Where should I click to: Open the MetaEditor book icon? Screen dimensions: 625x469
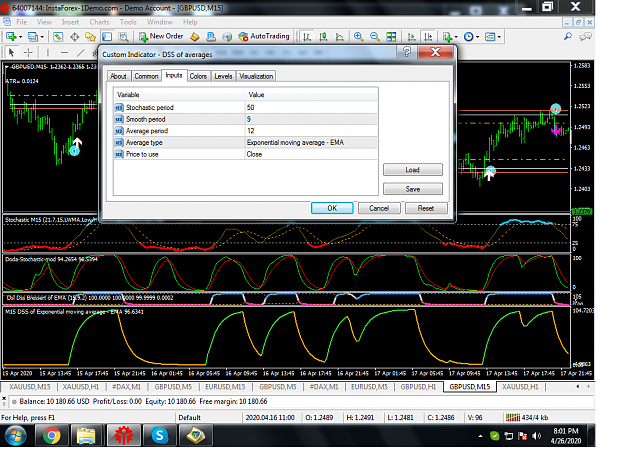coord(195,37)
